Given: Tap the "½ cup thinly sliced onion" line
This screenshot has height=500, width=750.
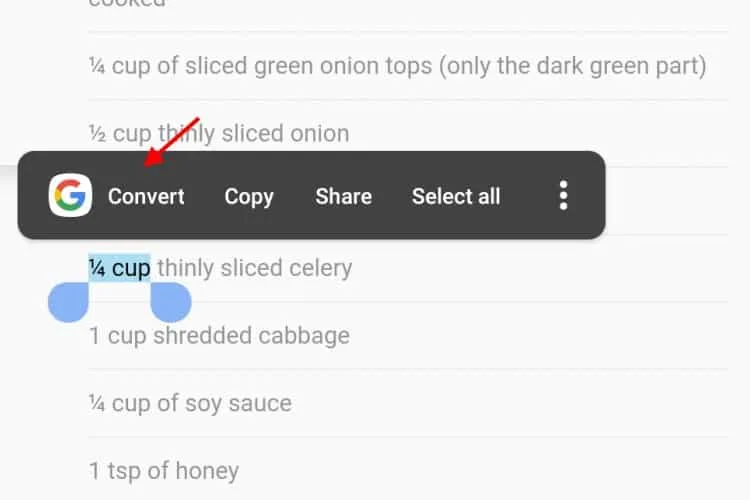Looking at the screenshot, I should 219,133.
